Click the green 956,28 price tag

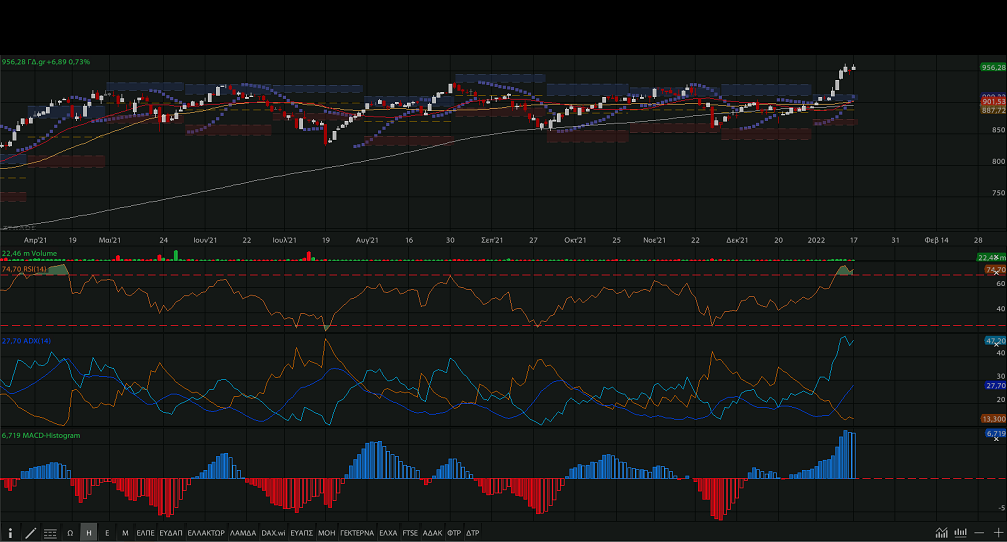pyautogui.click(x=992, y=67)
